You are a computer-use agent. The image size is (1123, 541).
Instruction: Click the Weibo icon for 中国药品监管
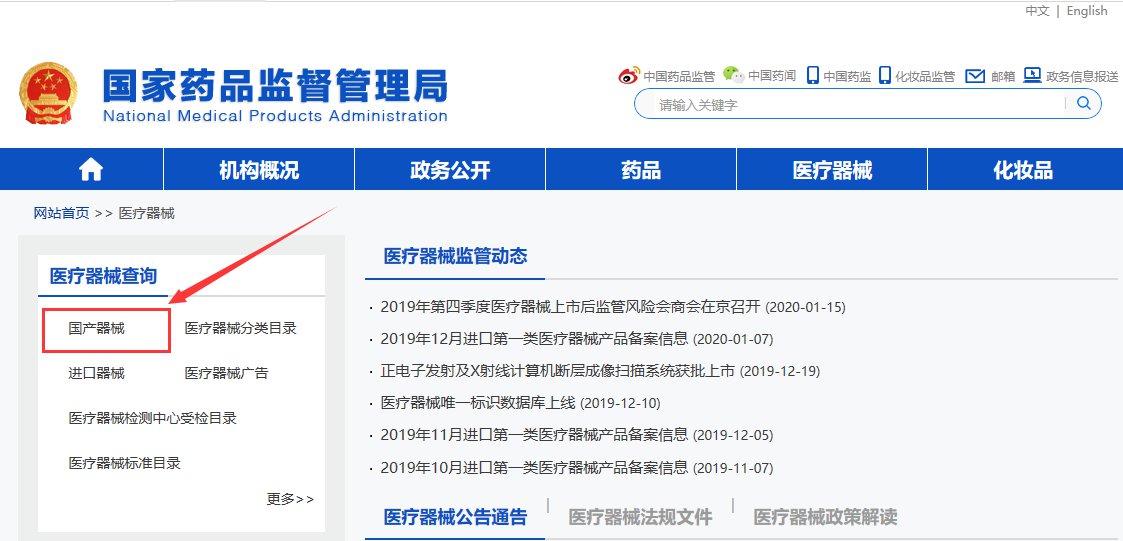(x=628, y=76)
